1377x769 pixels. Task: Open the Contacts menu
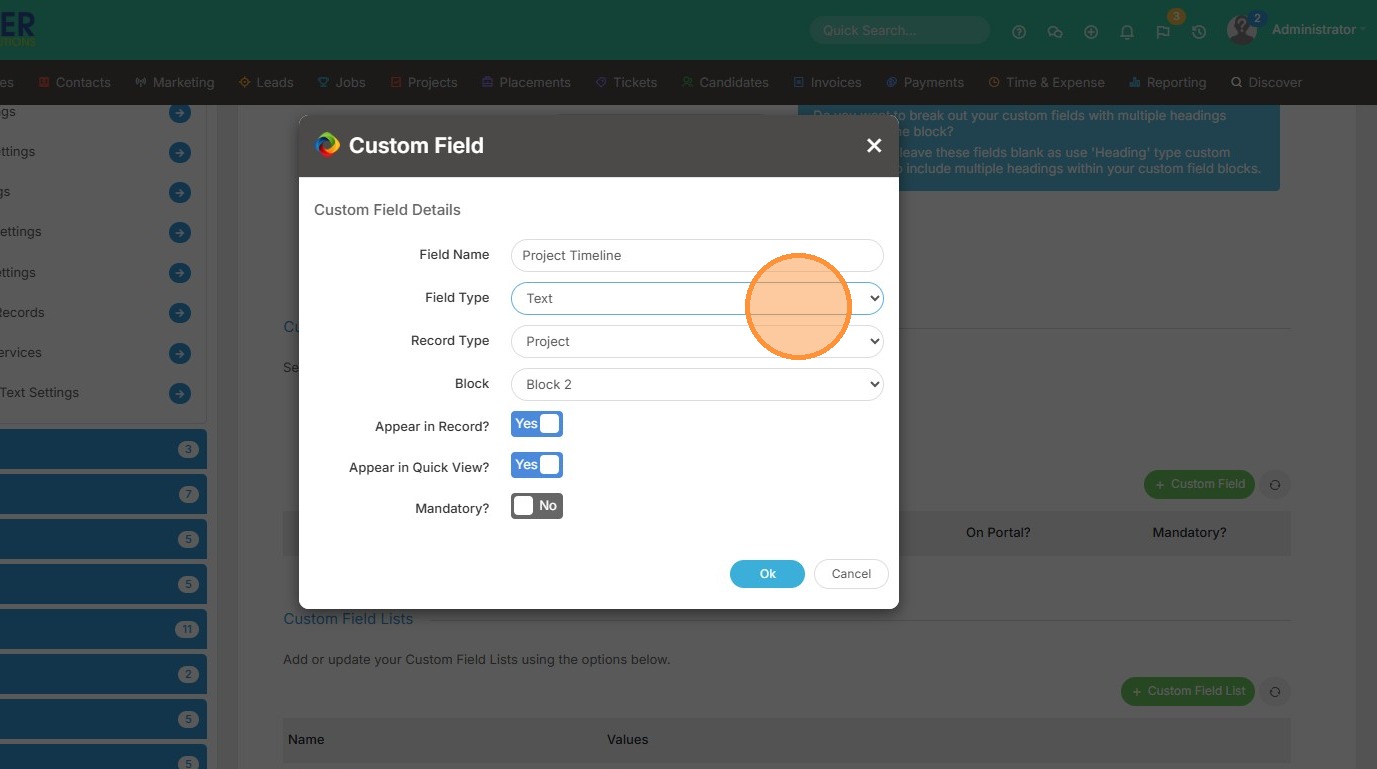74,82
